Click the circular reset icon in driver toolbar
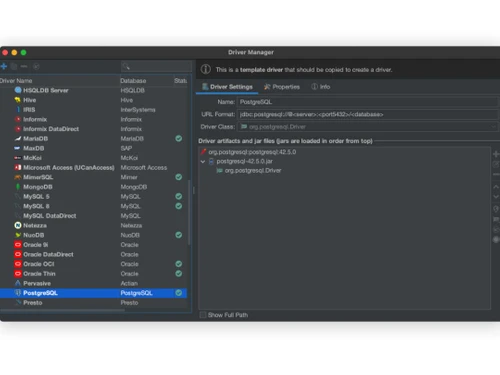This screenshot has width=500, height=375. click(36, 66)
